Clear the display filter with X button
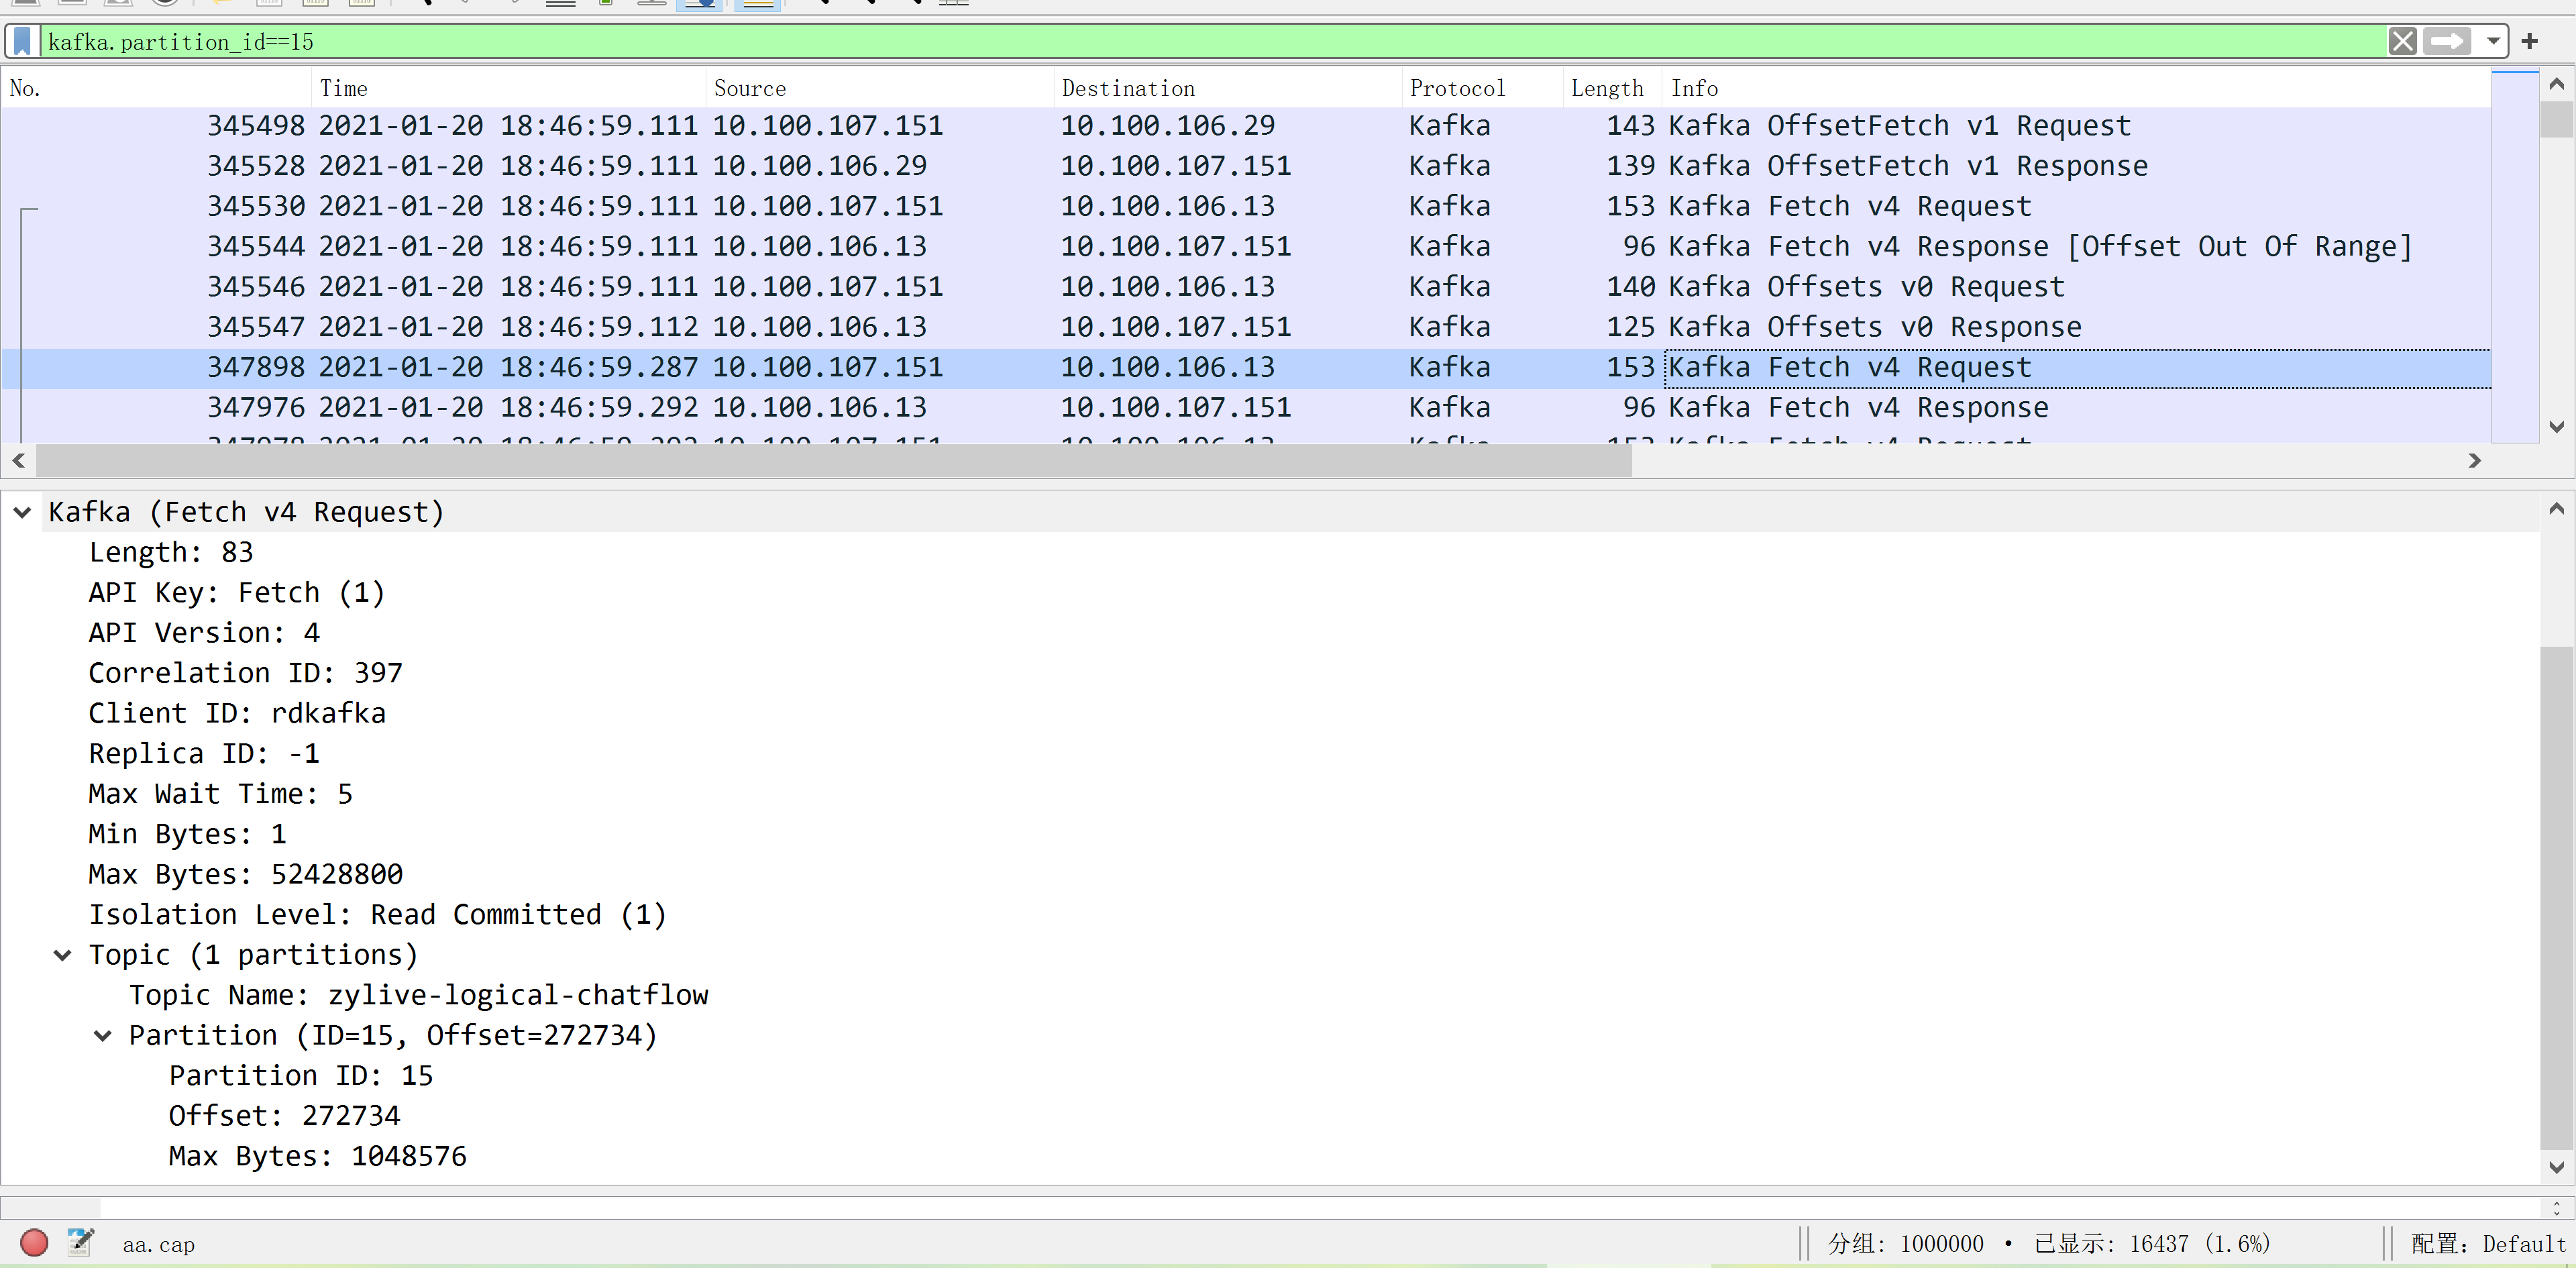 click(2402, 41)
